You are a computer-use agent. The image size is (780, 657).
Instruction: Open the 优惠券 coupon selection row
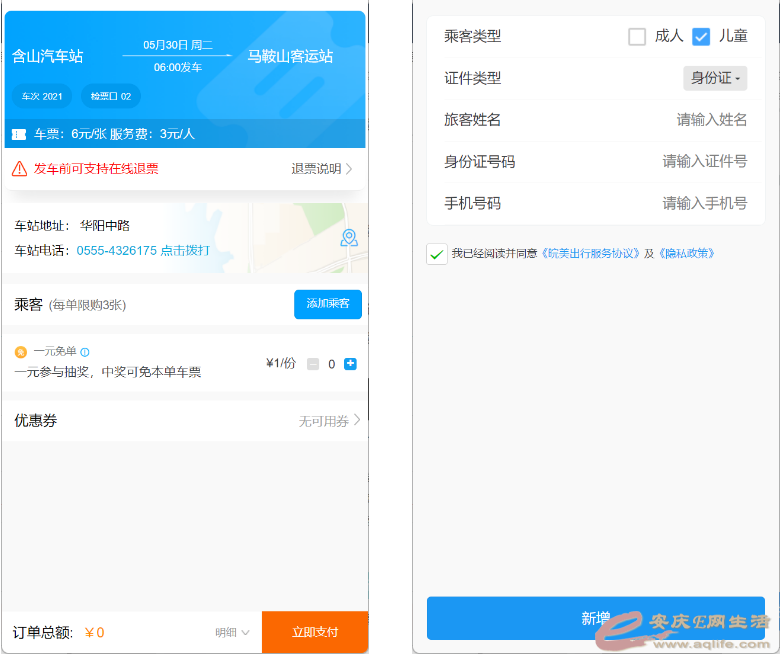coord(186,421)
